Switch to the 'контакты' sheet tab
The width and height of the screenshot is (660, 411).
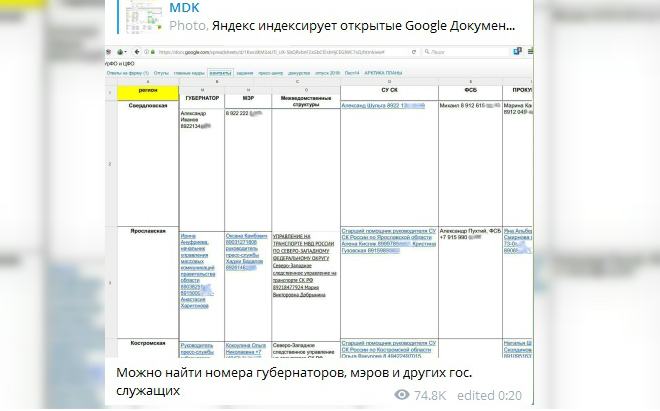(221, 73)
